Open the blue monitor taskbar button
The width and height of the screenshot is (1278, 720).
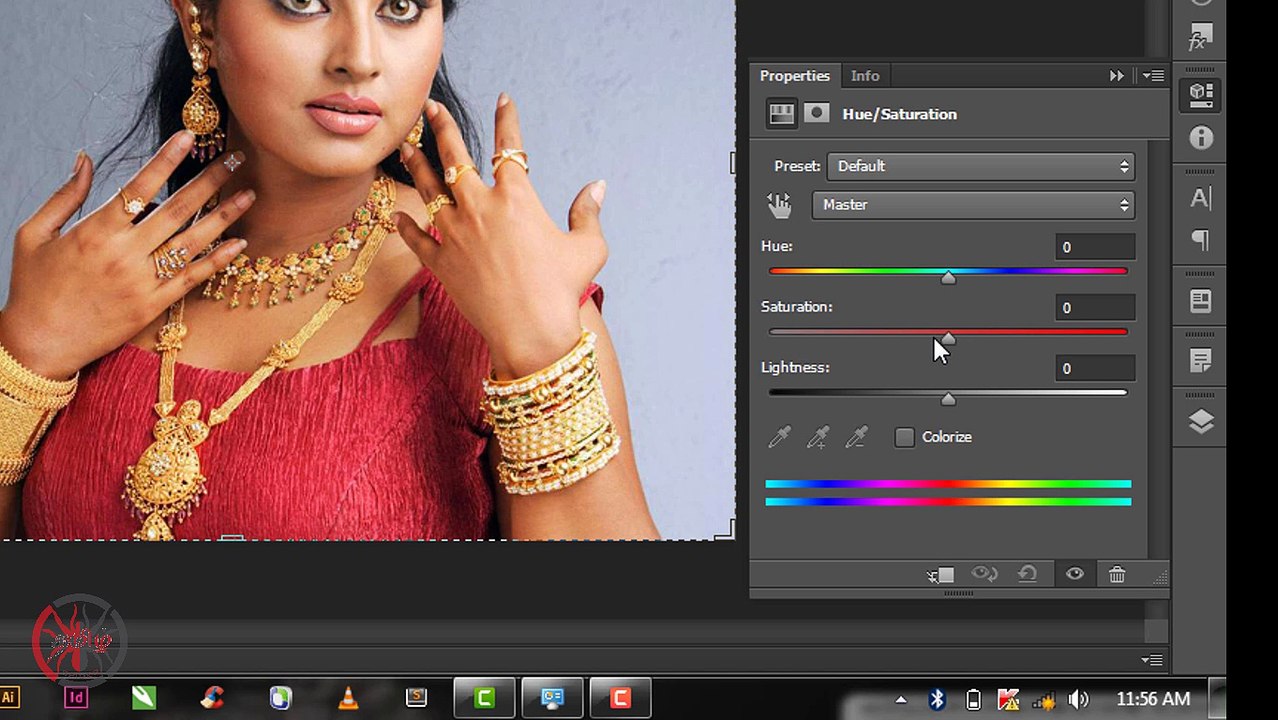tap(552, 698)
